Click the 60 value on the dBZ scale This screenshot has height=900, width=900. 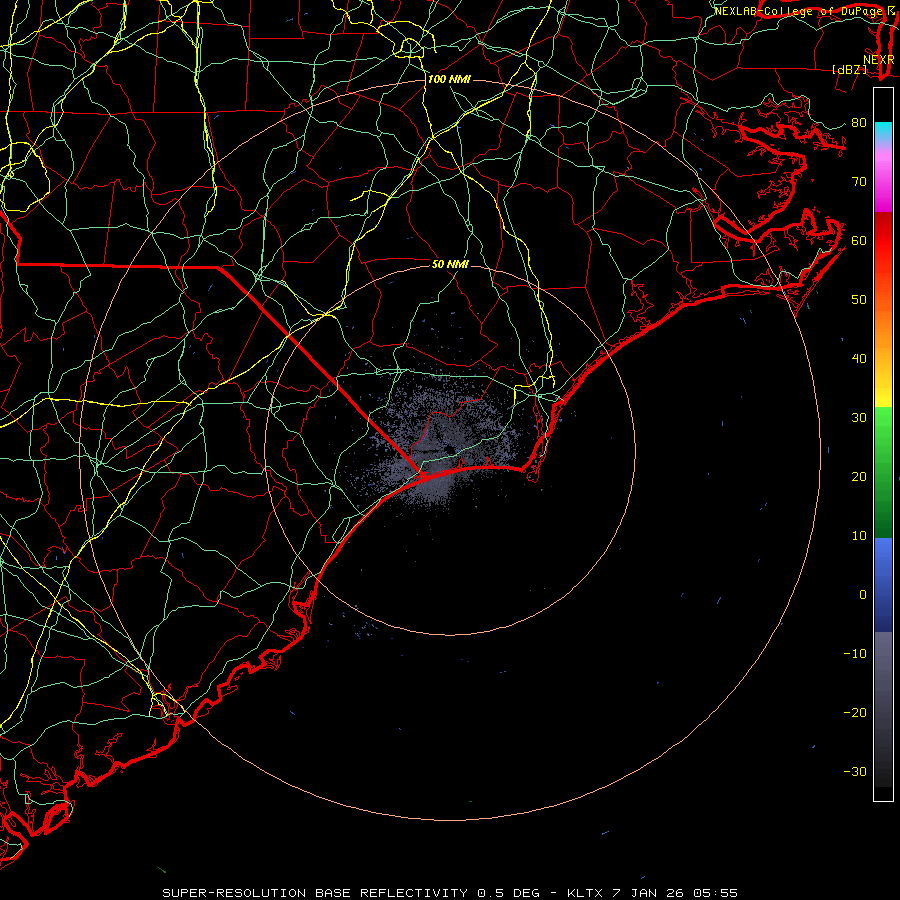859,240
